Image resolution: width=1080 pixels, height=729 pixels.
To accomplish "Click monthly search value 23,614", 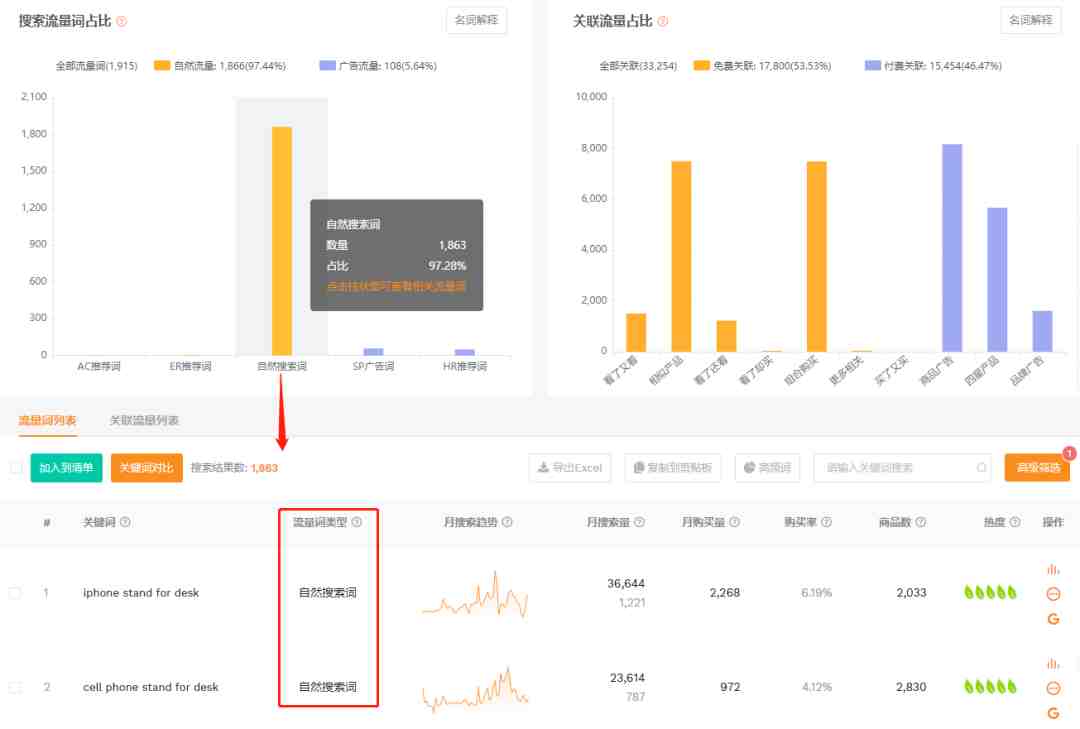I will [627, 678].
